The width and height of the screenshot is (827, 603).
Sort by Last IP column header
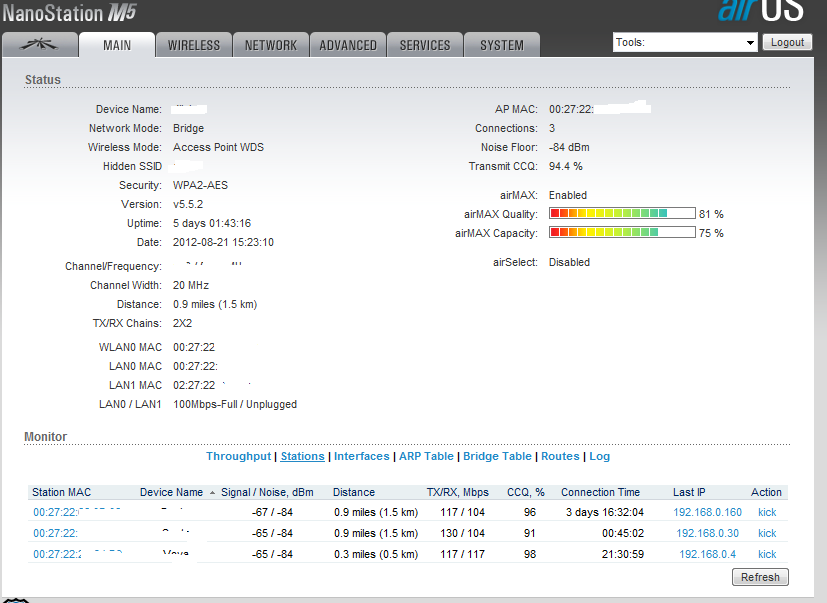coord(689,492)
